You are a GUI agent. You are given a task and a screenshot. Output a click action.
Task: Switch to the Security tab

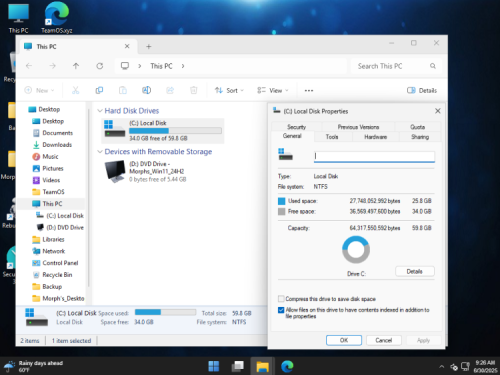[297, 127]
